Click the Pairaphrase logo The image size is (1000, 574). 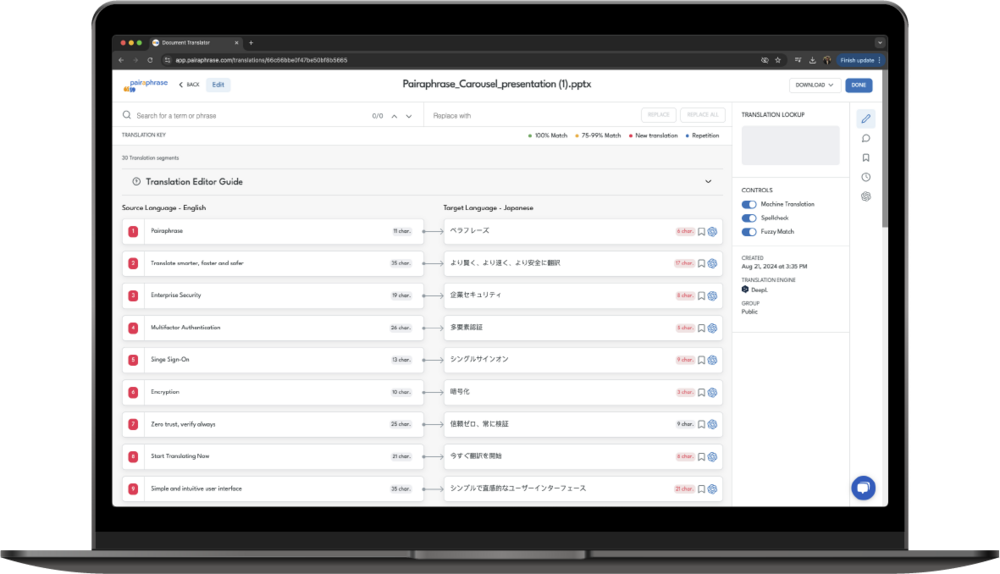(145, 85)
